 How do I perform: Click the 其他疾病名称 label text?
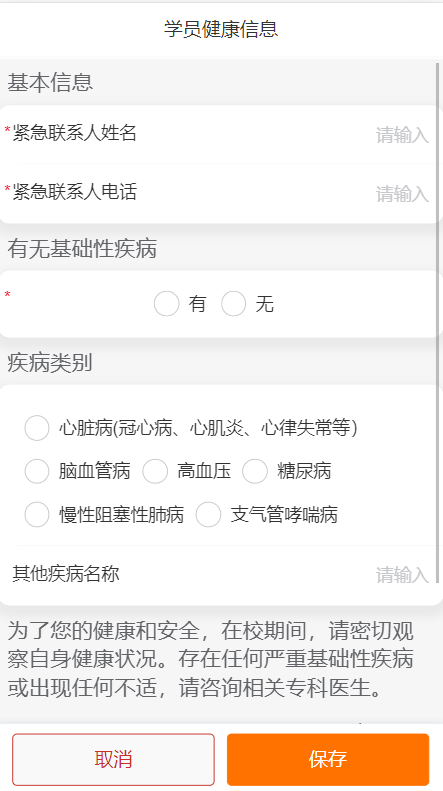(x=66, y=574)
